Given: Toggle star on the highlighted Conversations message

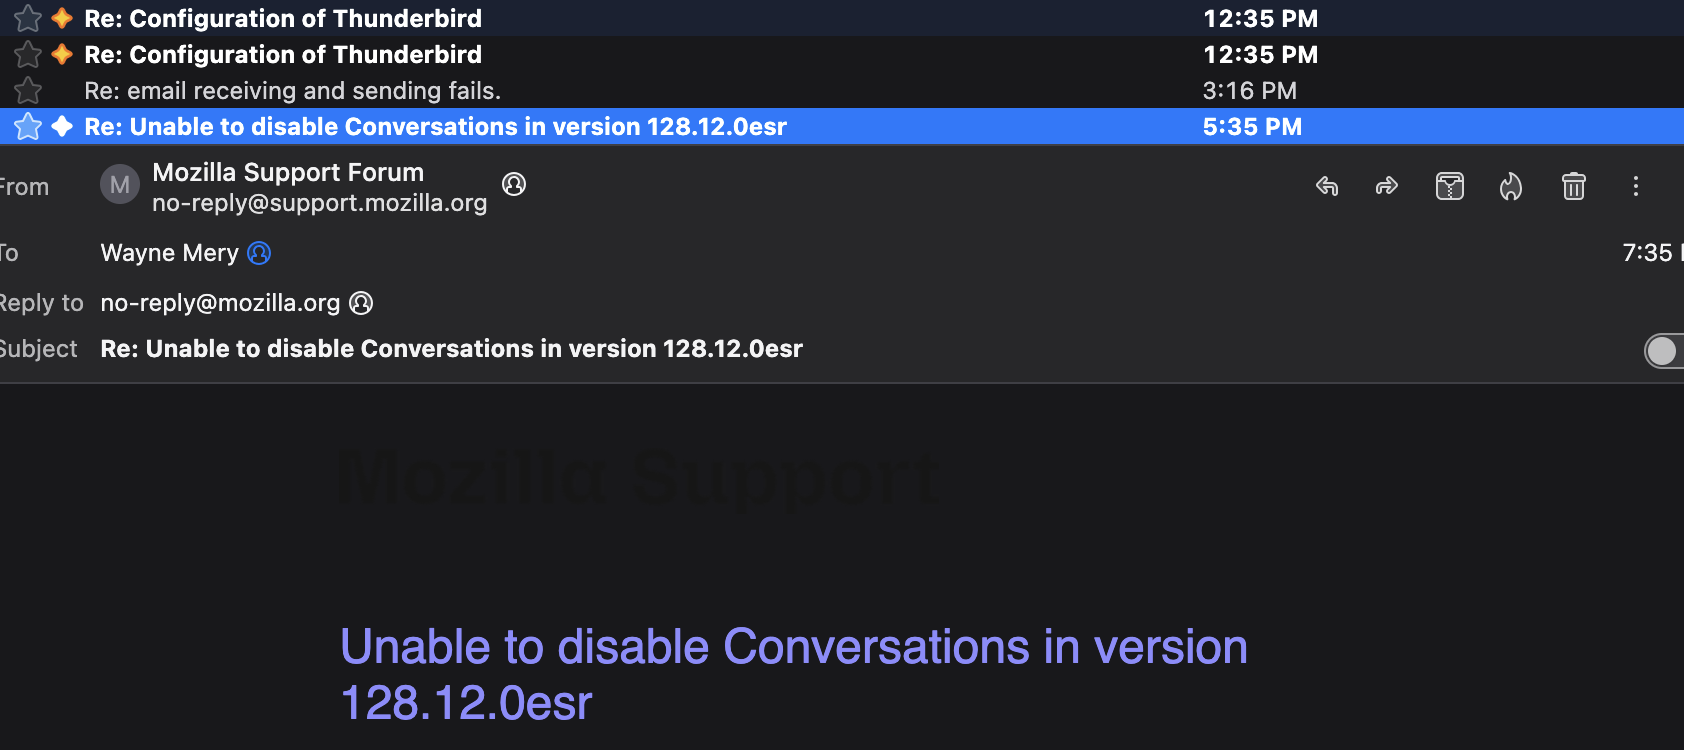Looking at the screenshot, I should click(28, 127).
